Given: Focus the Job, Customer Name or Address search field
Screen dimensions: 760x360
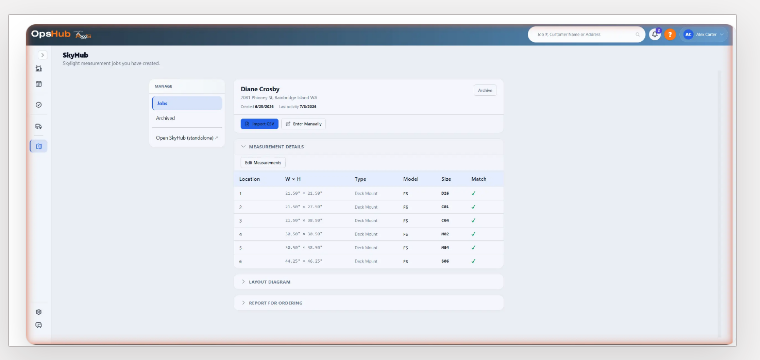Looking at the screenshot, I should click(x=586, y=34).
